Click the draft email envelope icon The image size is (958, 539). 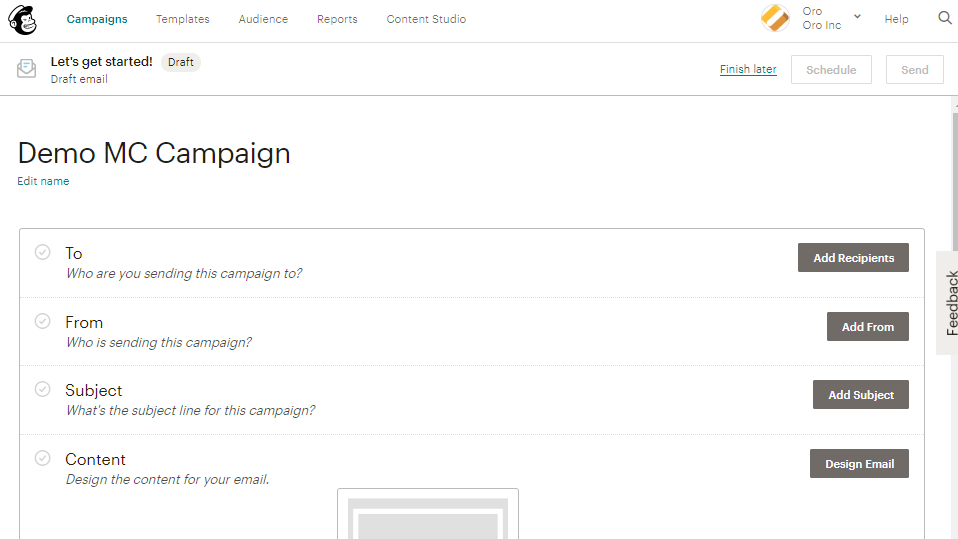coord(27,69)
